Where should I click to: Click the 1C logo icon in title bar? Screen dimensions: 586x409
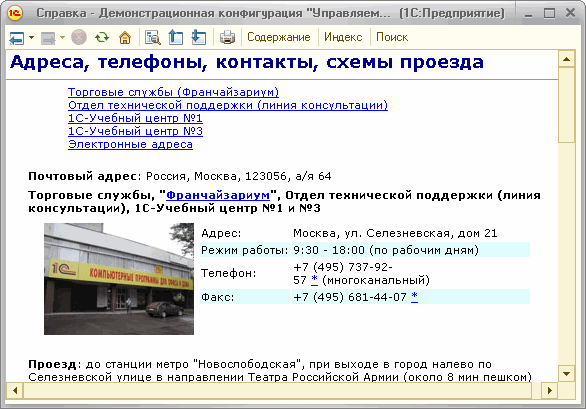pos(15,13)
